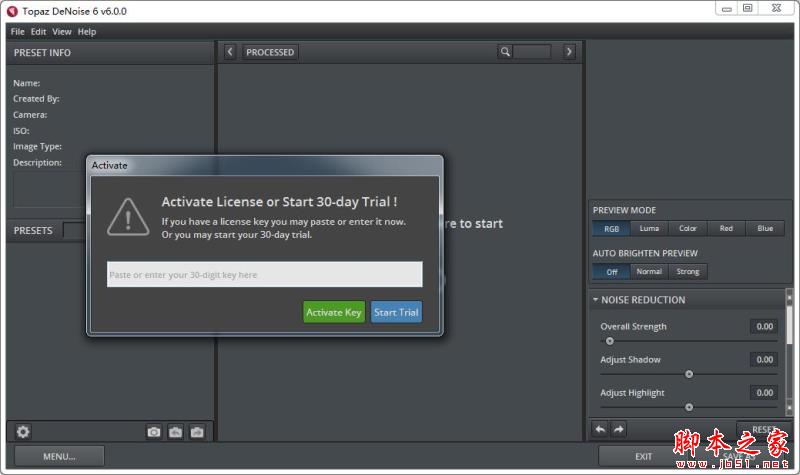
Task: Open the View menu
Action: [x=62, y=32]
